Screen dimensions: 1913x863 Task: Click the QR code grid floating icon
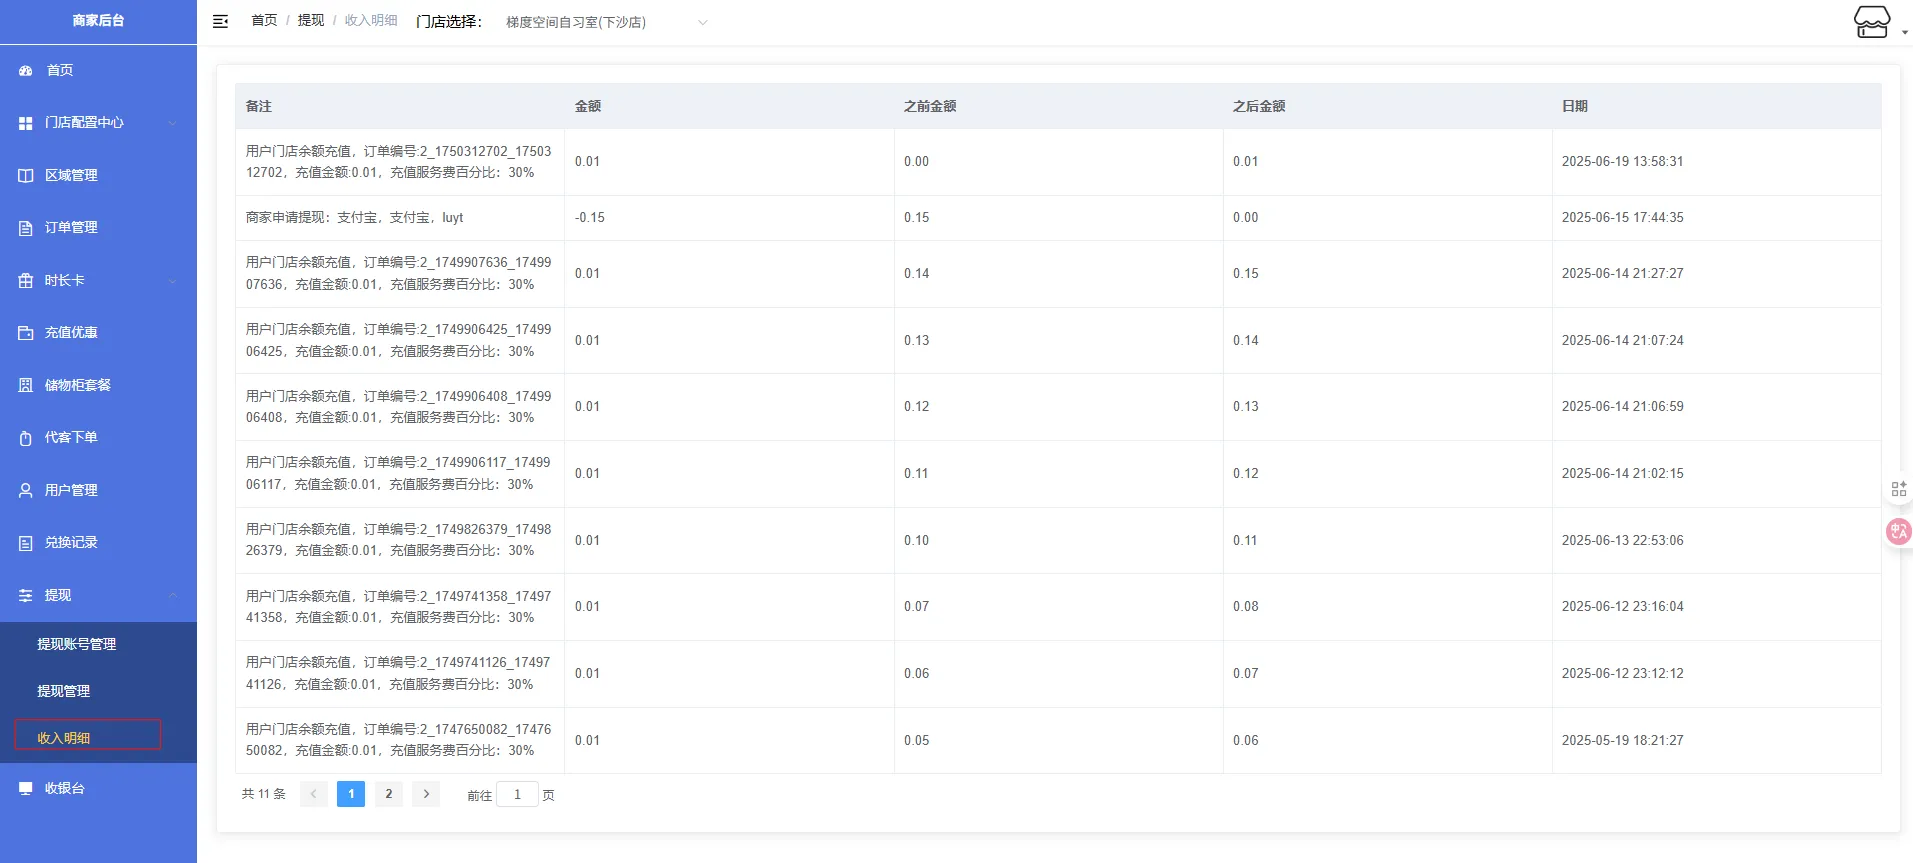click(1898, 489)
